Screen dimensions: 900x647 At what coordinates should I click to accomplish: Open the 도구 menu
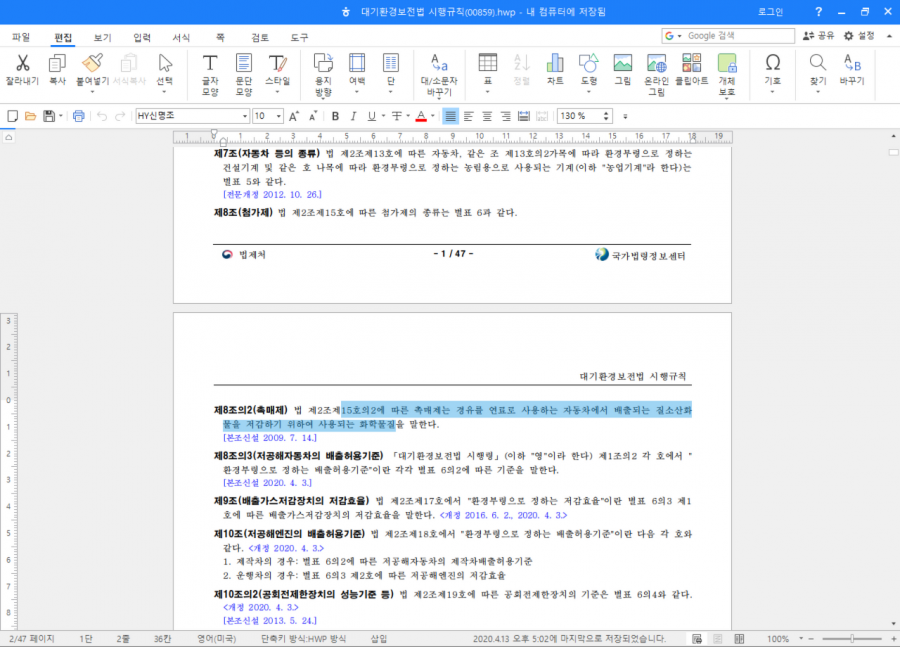click(299, 37)
